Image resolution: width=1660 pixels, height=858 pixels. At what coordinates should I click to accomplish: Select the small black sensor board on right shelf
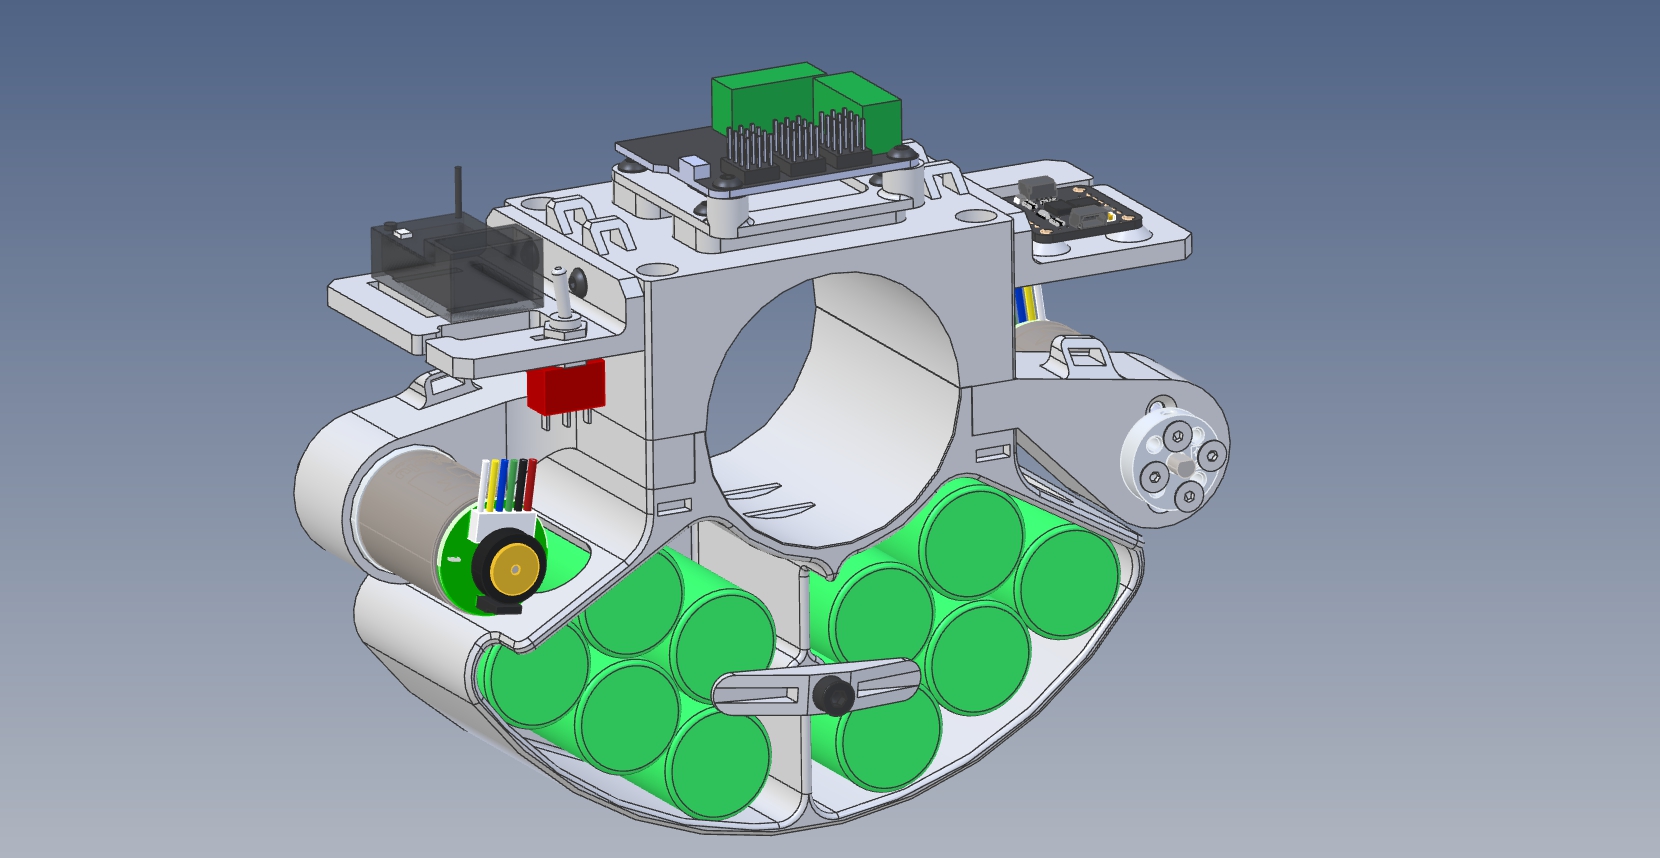(1078, 212)
